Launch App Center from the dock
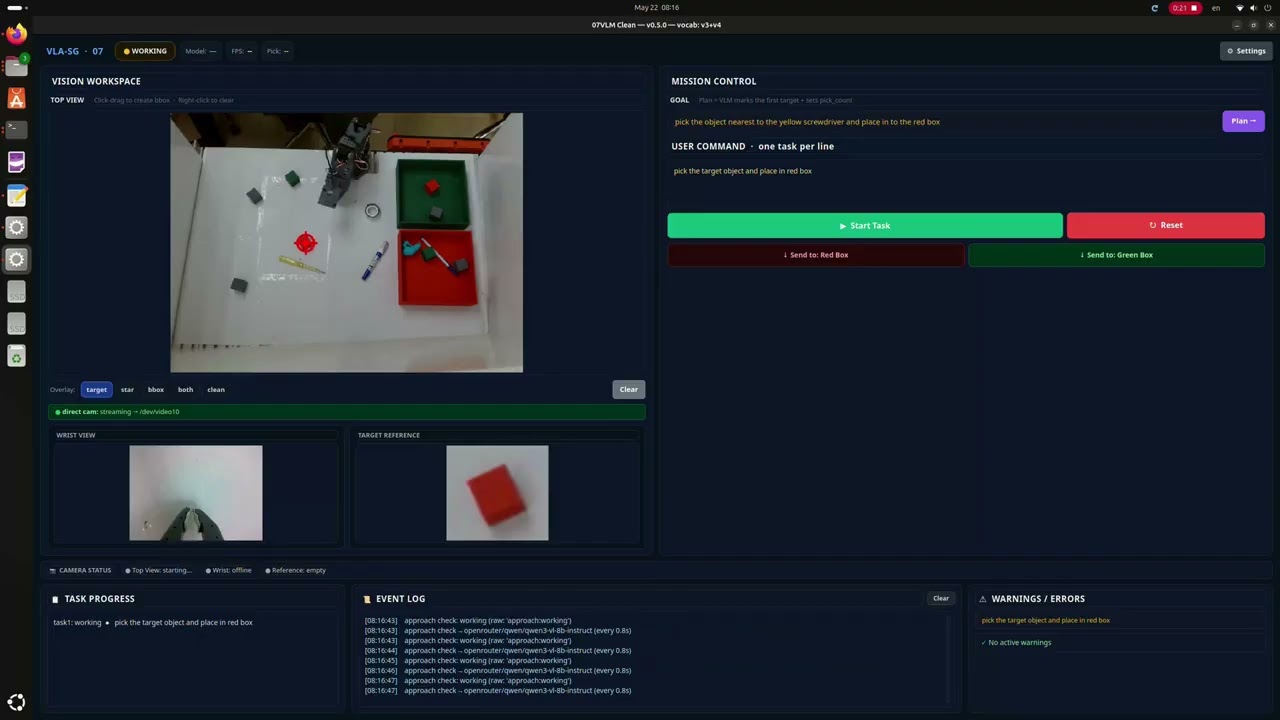 coord(16,98)
